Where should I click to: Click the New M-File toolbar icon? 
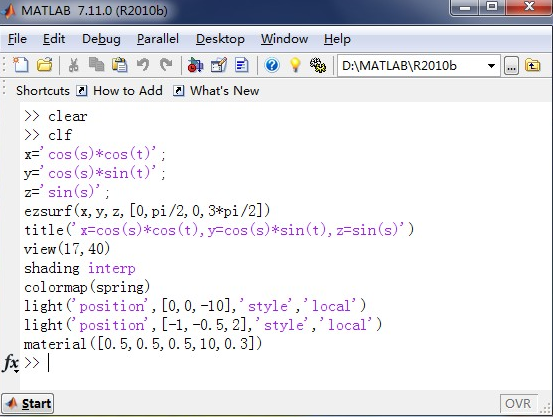20,65
